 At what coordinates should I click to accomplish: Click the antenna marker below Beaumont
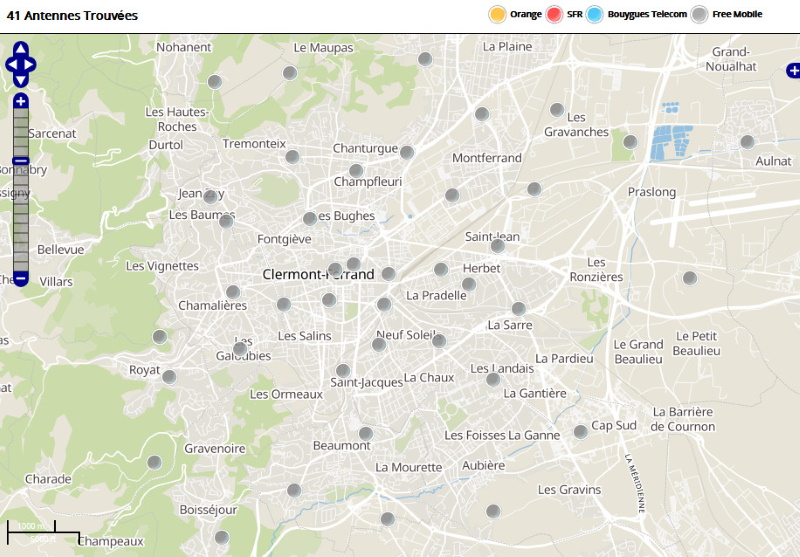tap(365, 433)
